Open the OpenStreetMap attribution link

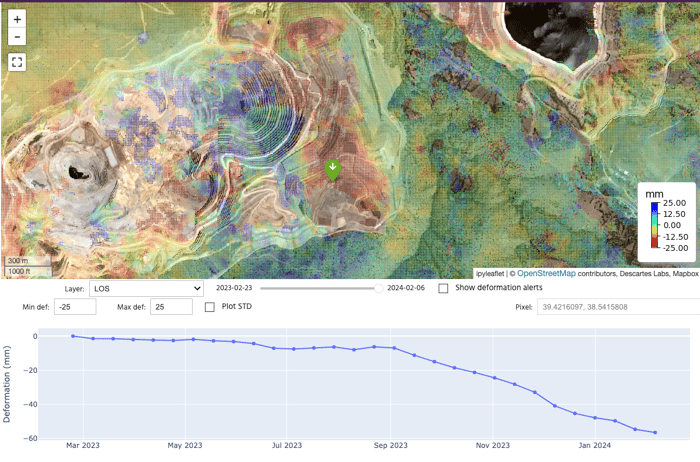tap(546, 273)
